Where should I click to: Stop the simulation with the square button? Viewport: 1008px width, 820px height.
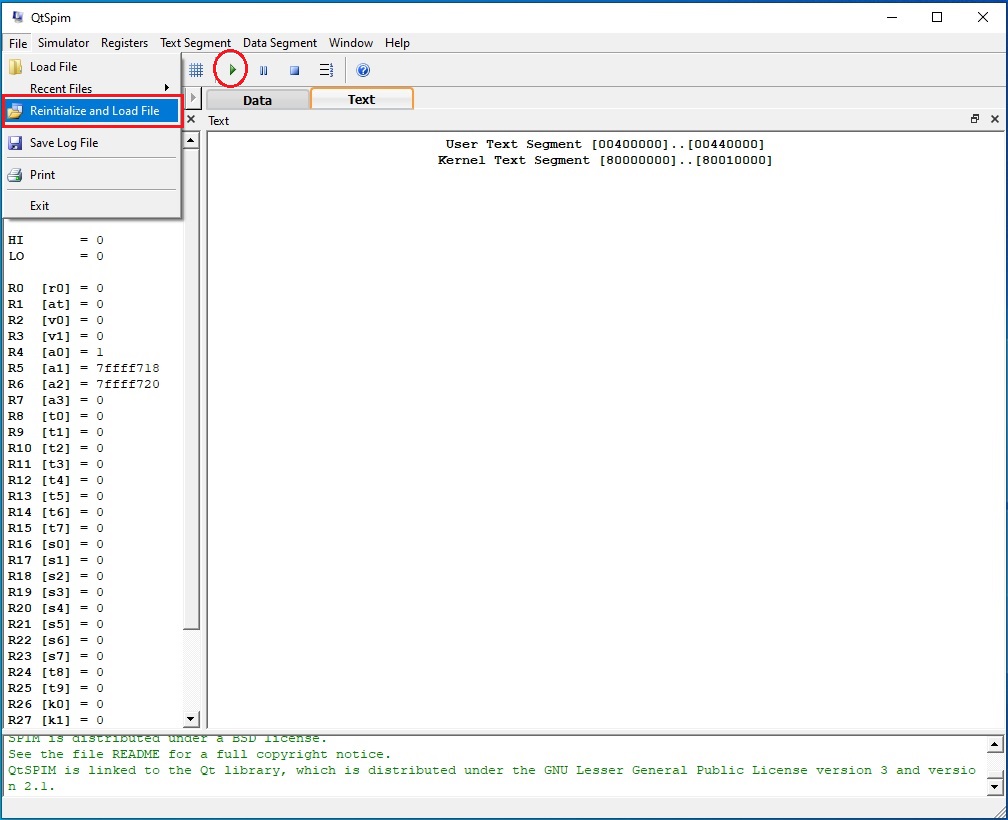[294, 71]
